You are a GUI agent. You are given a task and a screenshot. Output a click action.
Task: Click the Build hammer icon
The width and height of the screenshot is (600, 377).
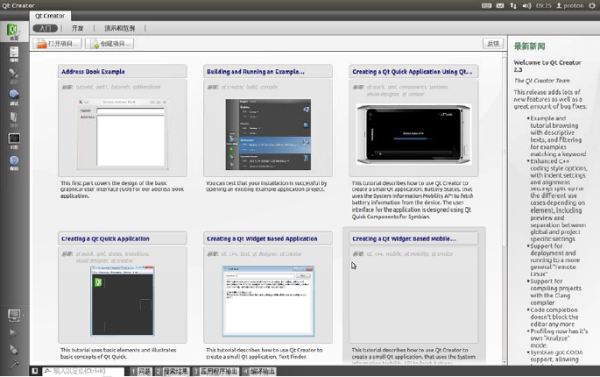tap(14, 364)
